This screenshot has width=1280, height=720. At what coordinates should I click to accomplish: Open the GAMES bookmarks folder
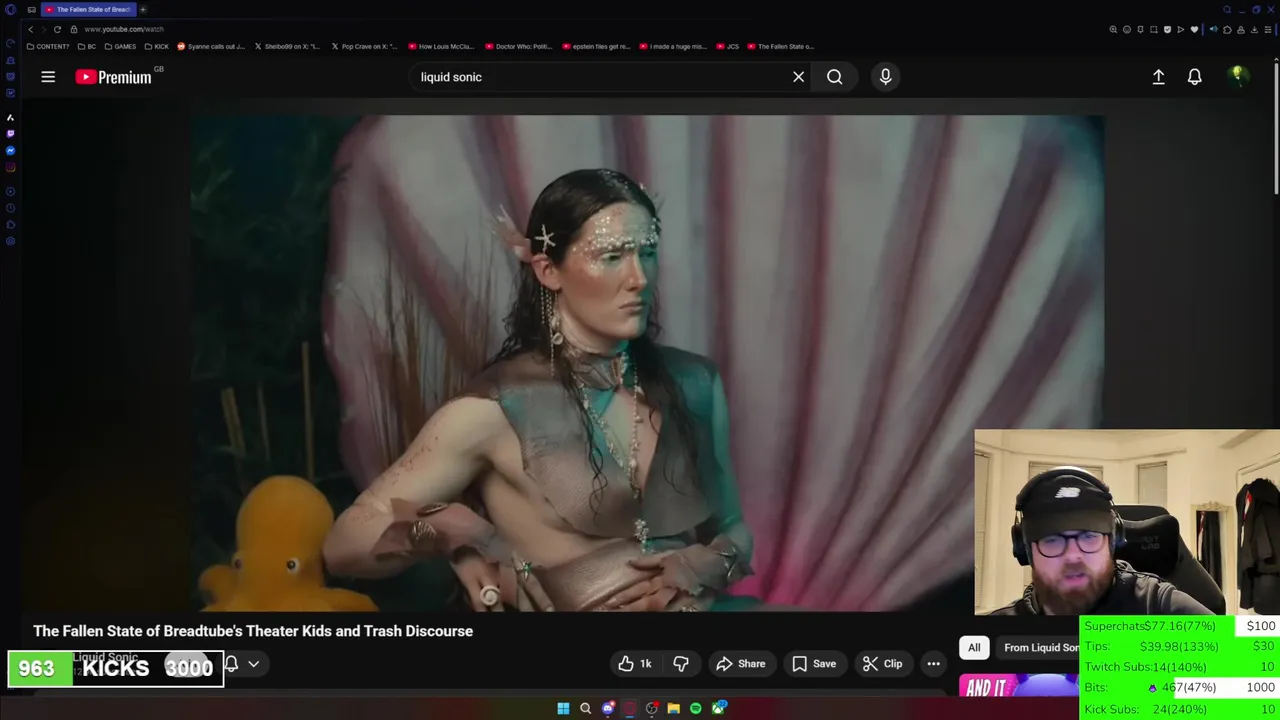coord(120,46)
